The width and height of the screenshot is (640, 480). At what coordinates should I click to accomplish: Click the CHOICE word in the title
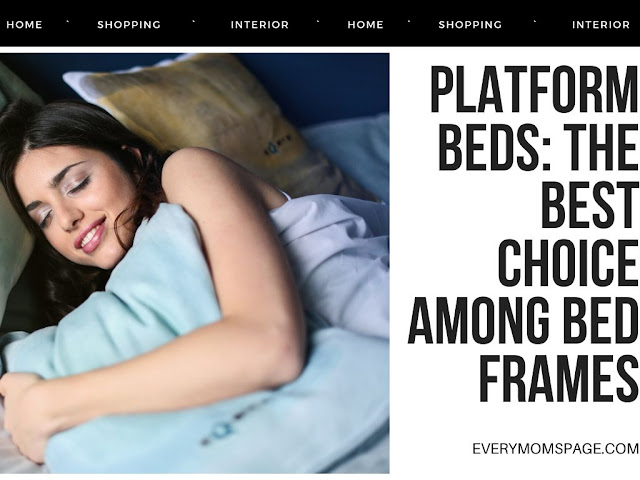[x=568, y=264]
